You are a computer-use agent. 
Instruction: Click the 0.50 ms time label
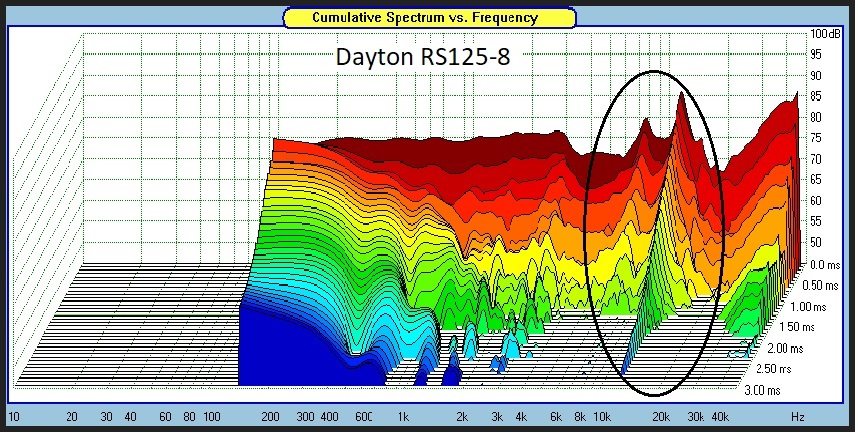[820, 286]
